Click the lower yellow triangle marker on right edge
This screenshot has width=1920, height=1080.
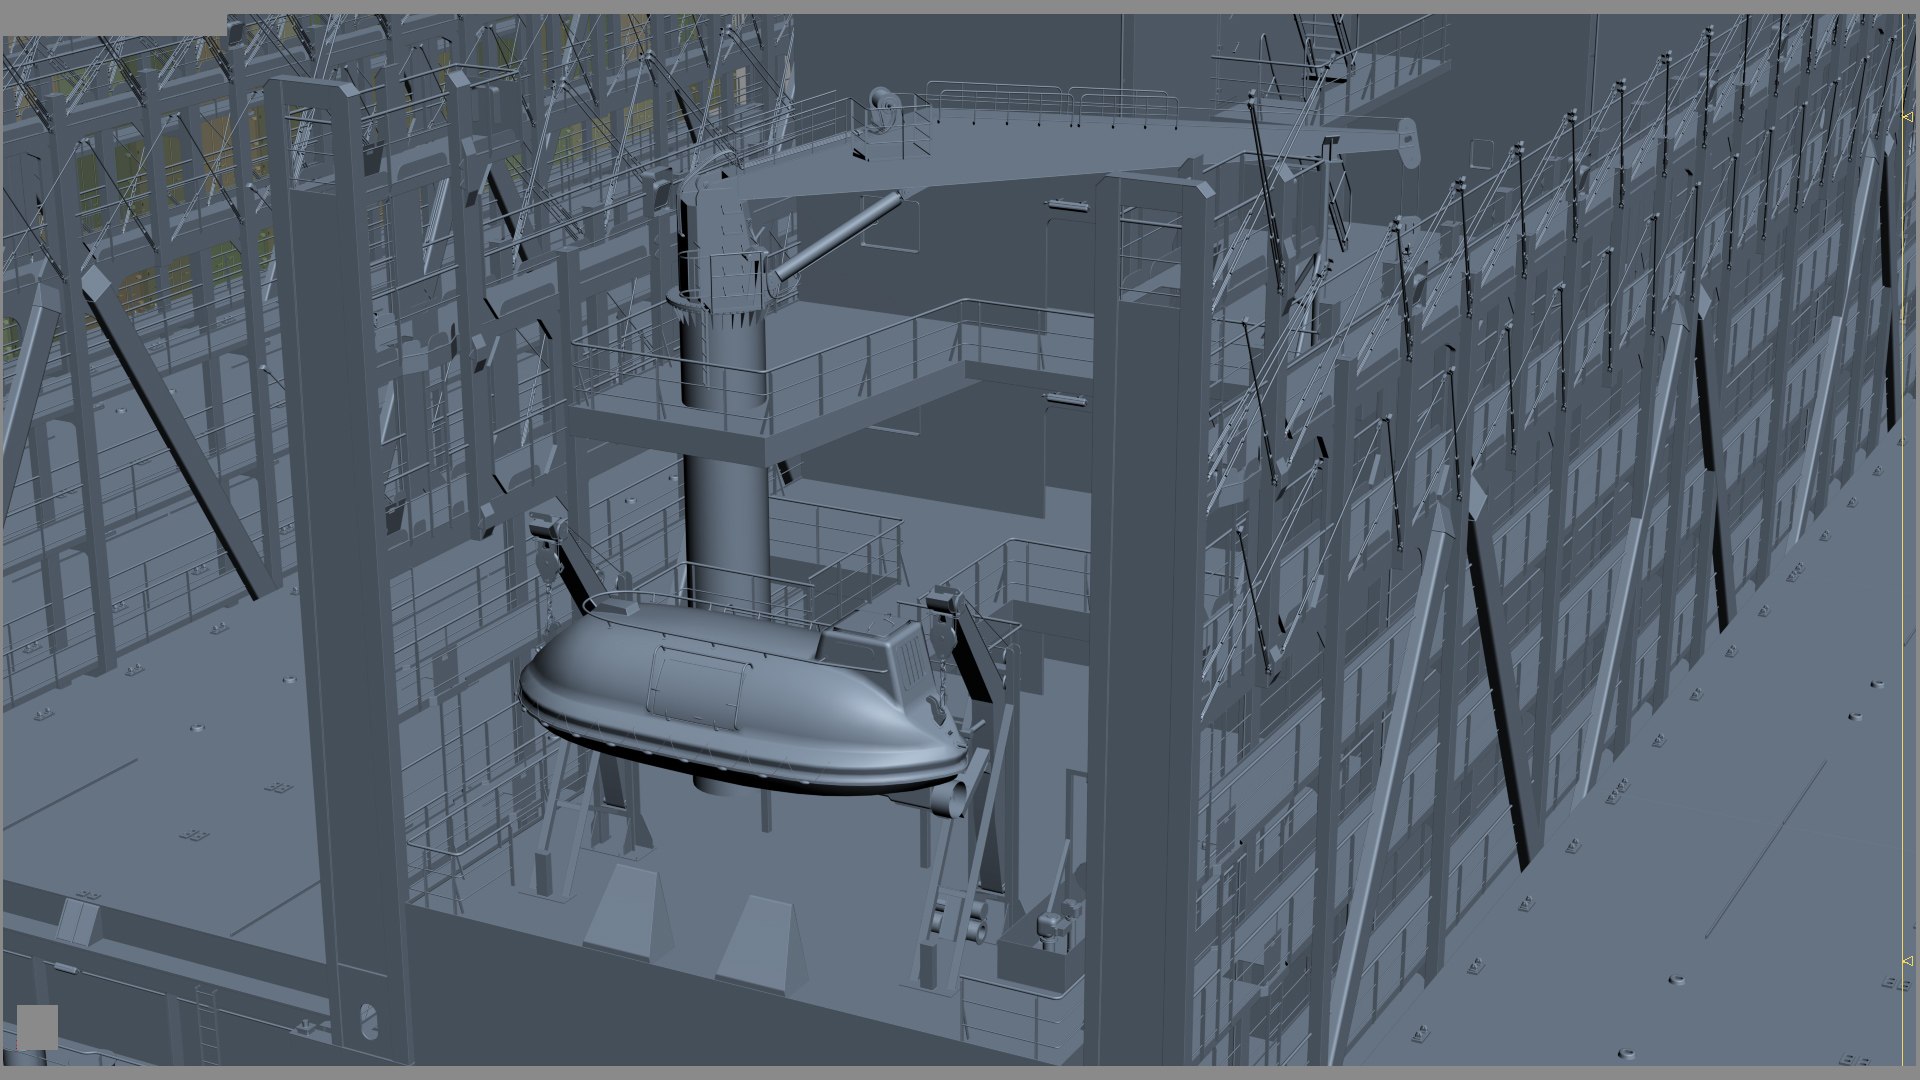click(x=1906, y=961)
